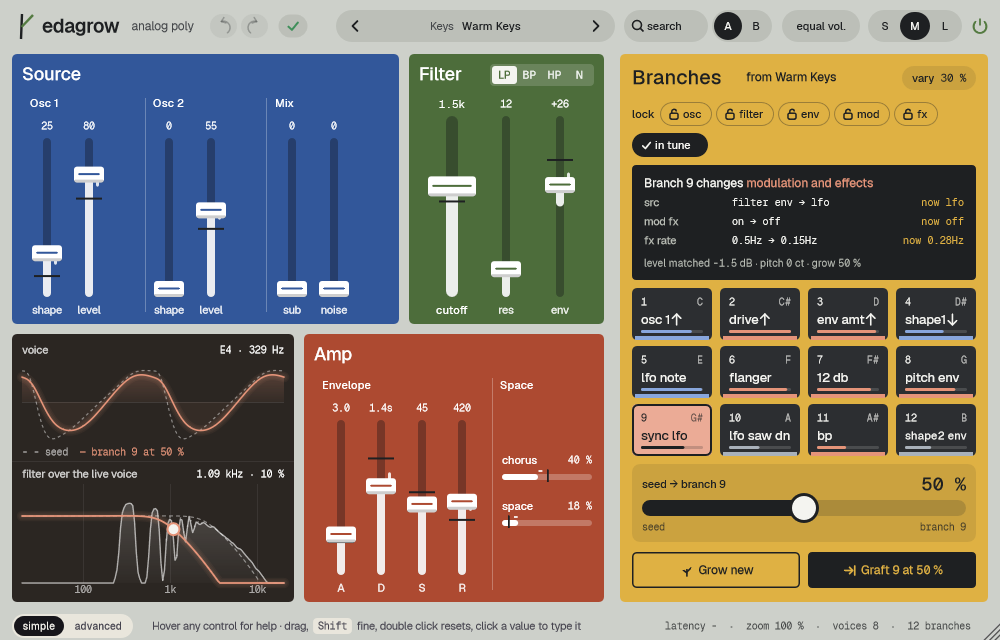Toggle the filter lock
1000x640 pixels.
[745, 114]
